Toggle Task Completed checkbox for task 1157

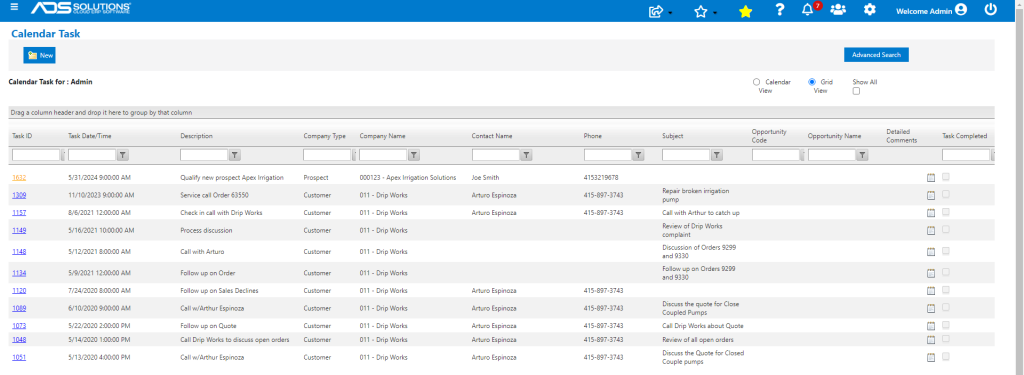[x=946, y=212]
